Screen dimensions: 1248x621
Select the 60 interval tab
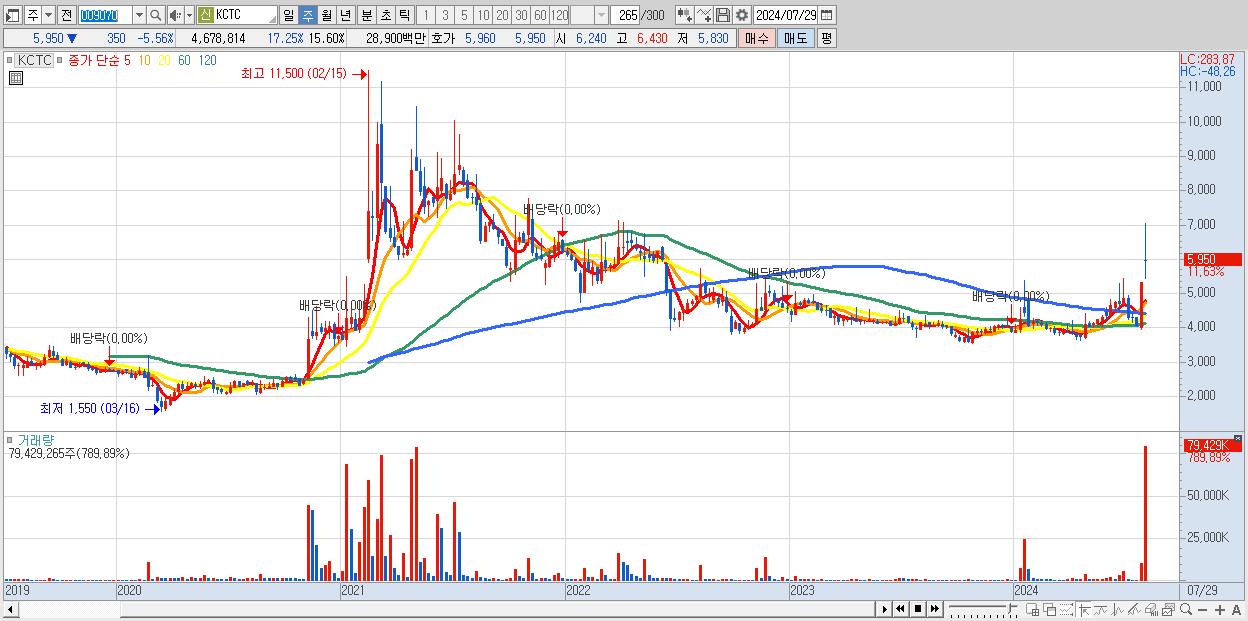(x=540, y=15)
